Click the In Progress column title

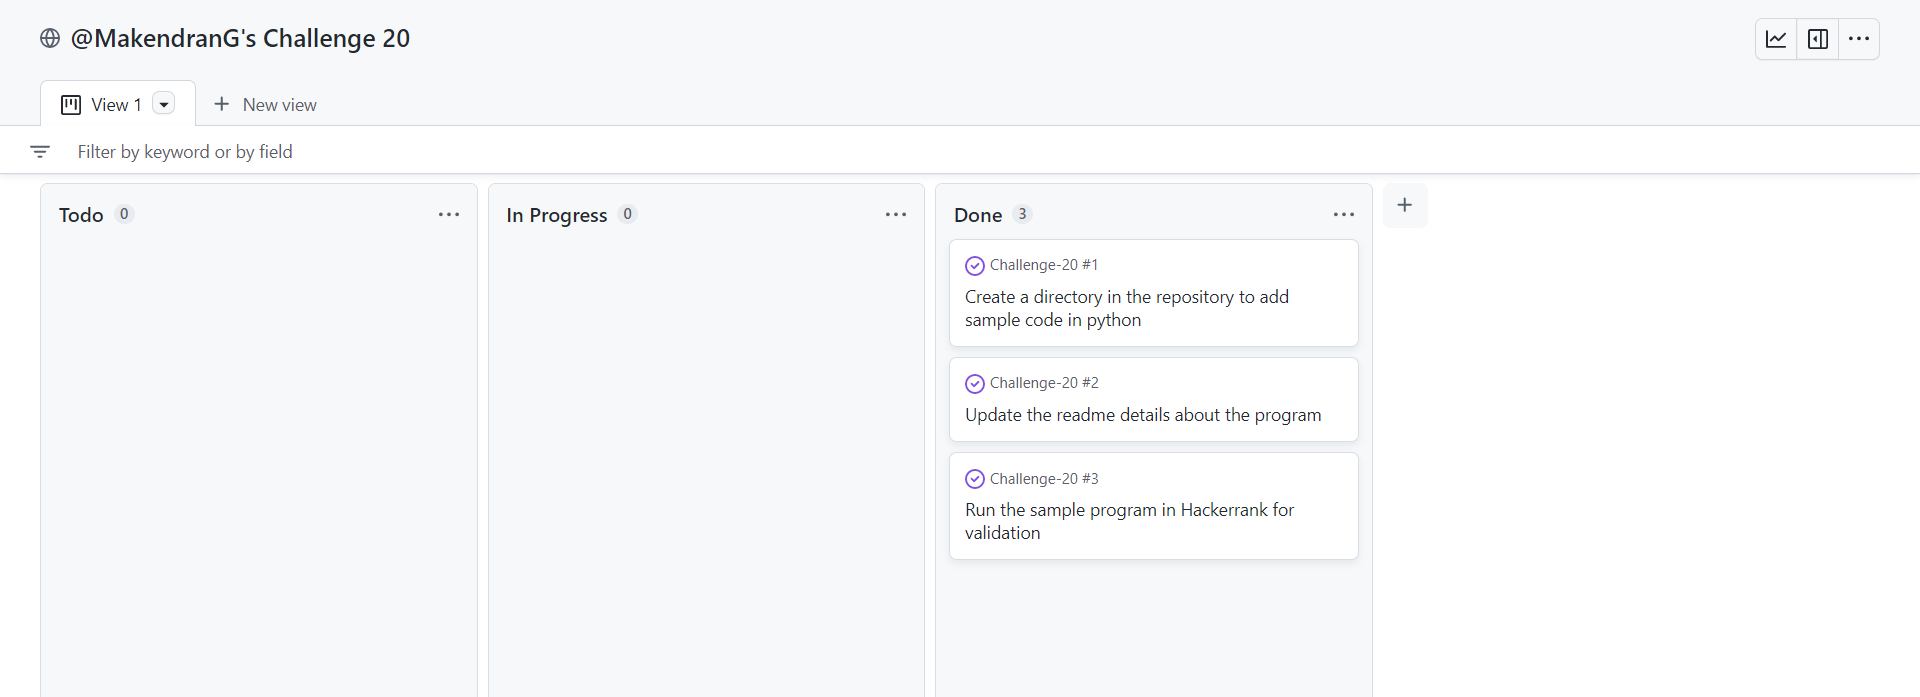pos(557,215)
